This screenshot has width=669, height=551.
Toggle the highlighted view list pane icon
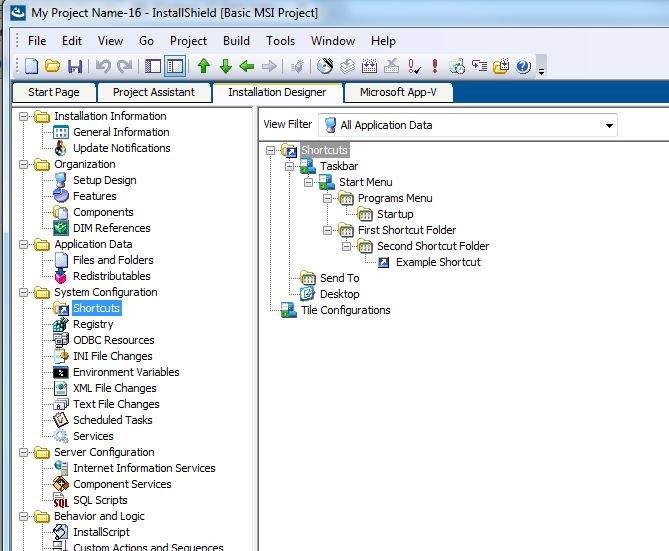[x=175, y=66]
